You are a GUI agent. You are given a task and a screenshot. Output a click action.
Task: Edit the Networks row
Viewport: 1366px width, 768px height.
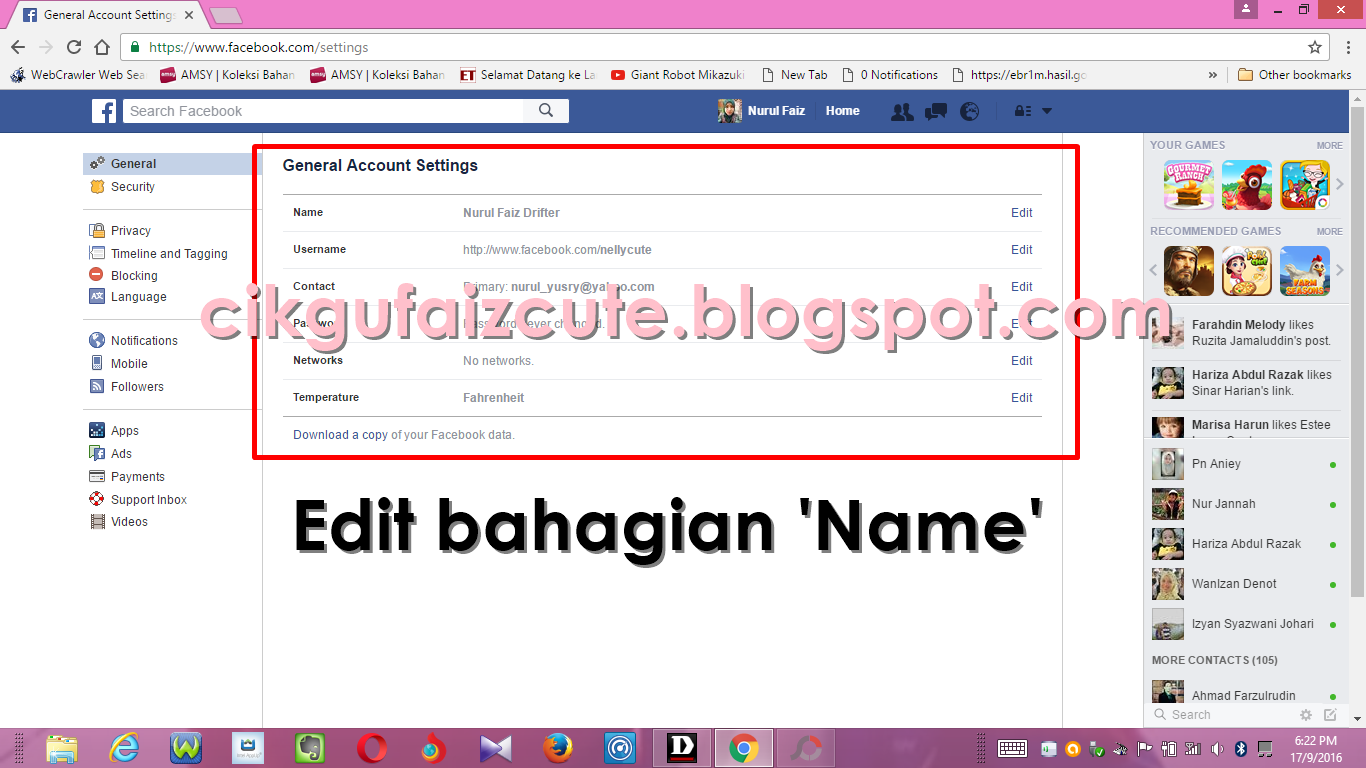pos(1021,361)
